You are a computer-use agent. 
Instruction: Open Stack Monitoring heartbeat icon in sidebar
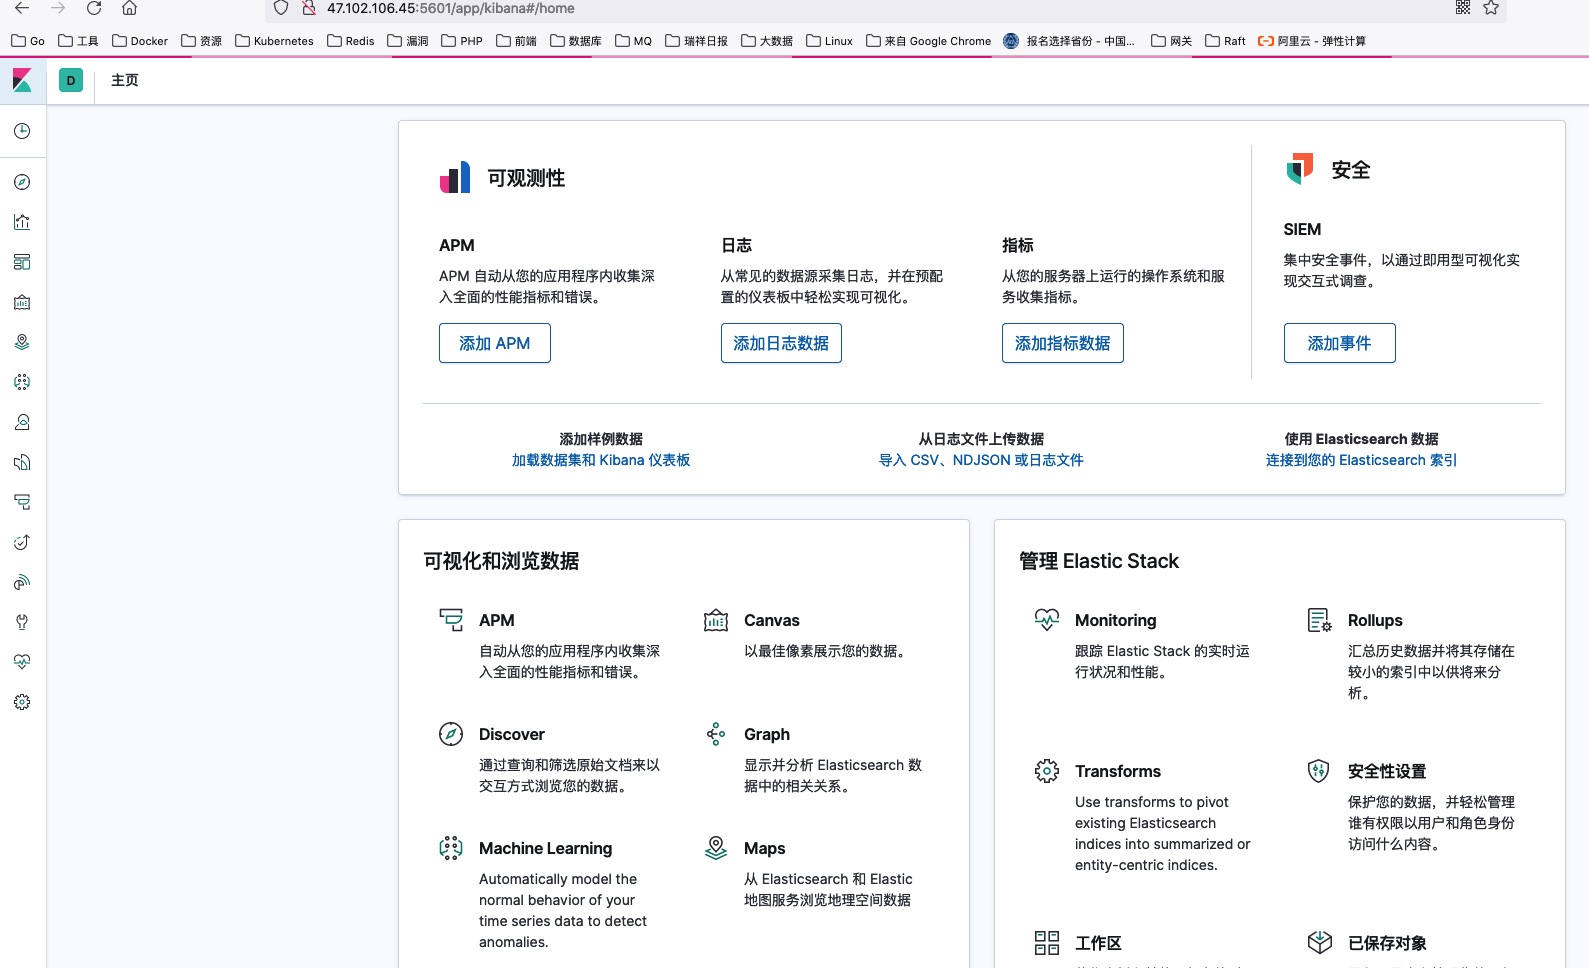tap(22, 662)
